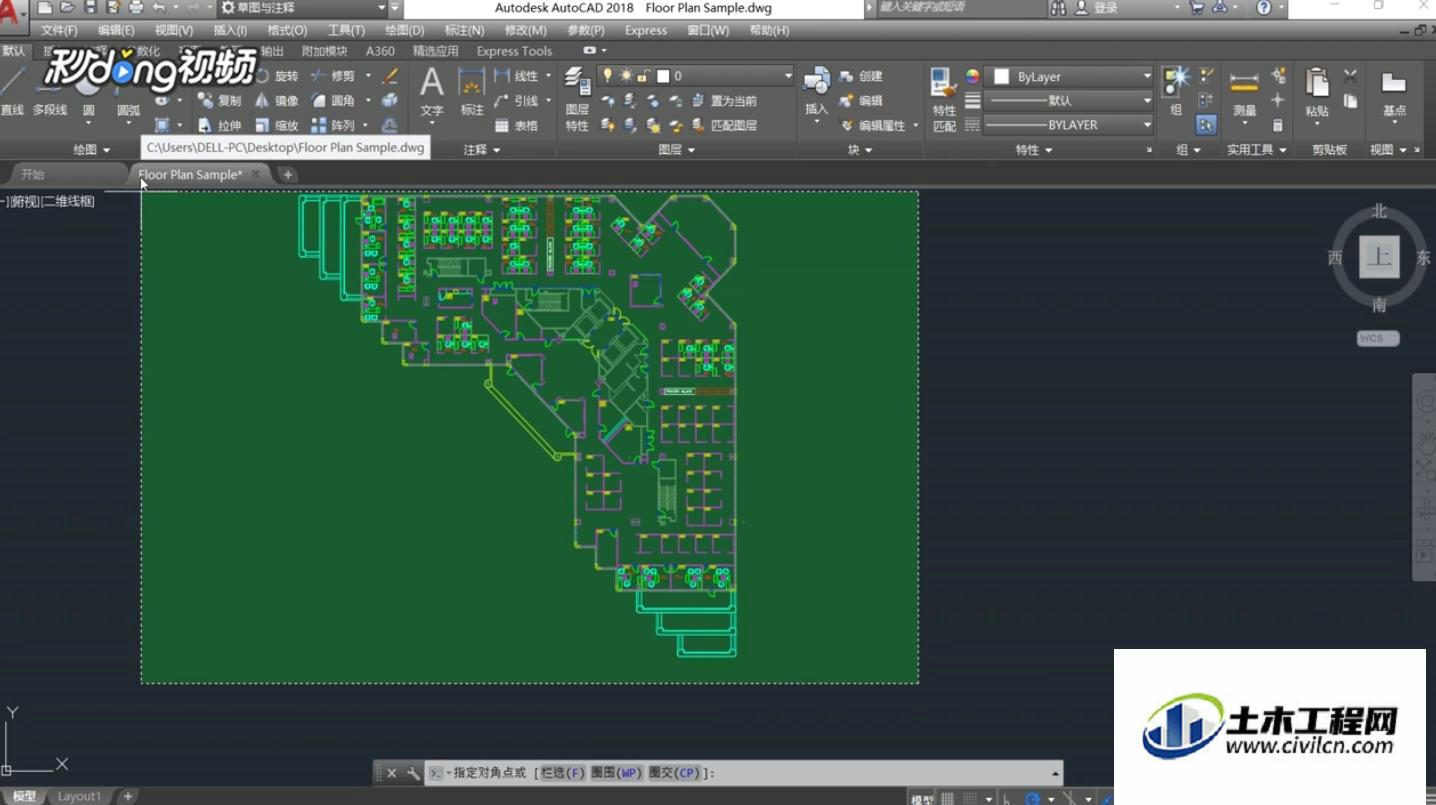Click the Help question mark icon
This screenshot has width=1436, height=805.
tap(1264, 8)
